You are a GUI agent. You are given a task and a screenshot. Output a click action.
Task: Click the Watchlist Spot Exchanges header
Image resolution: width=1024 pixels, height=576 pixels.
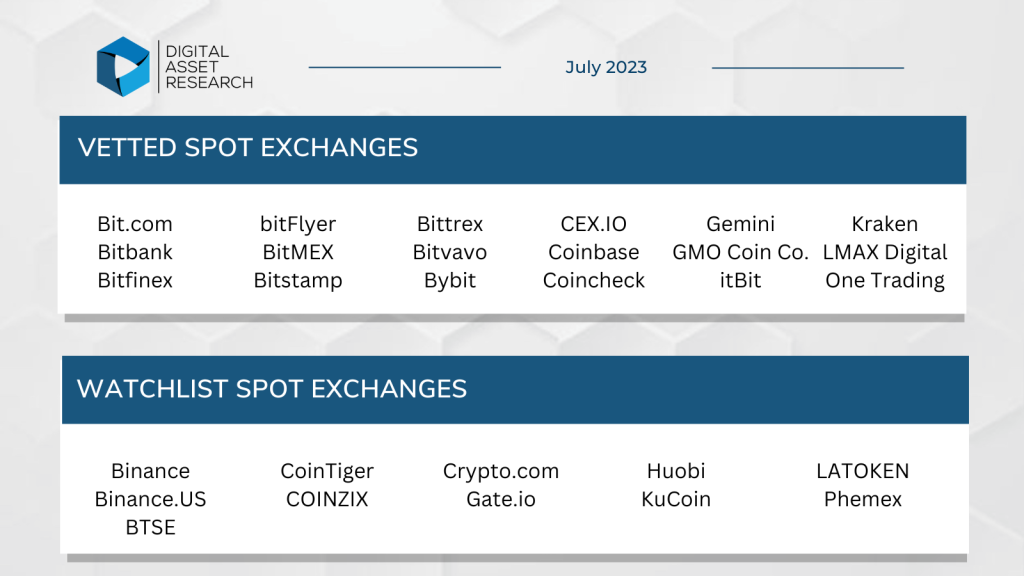(272, 389)
